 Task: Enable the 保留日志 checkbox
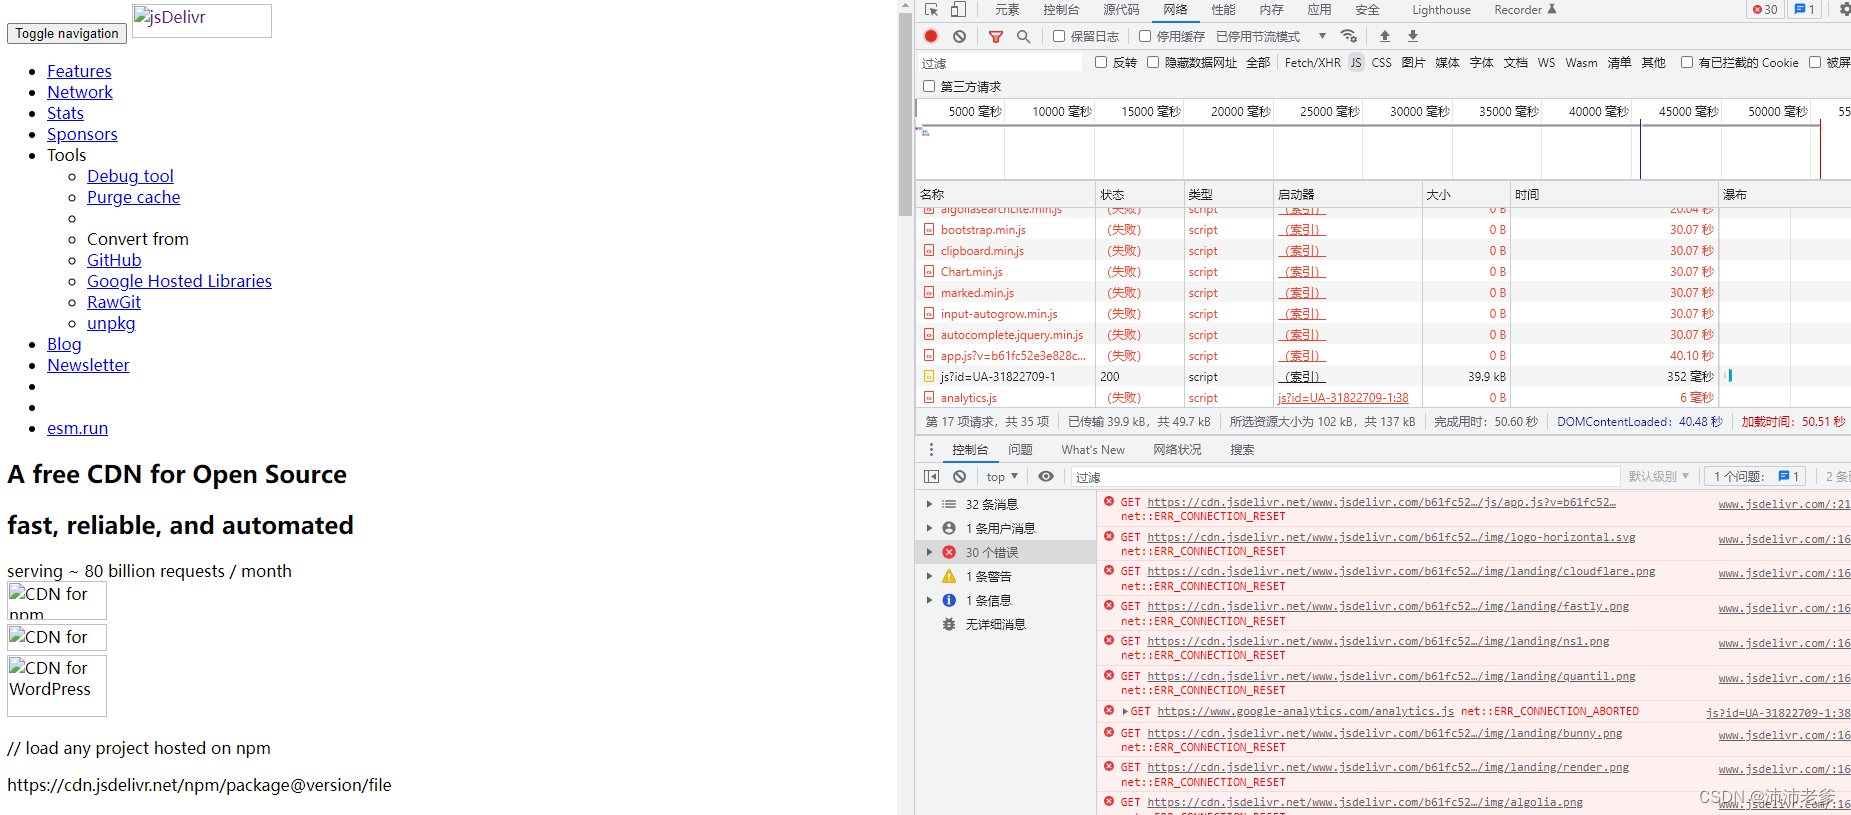click(x=1059, y=36)
